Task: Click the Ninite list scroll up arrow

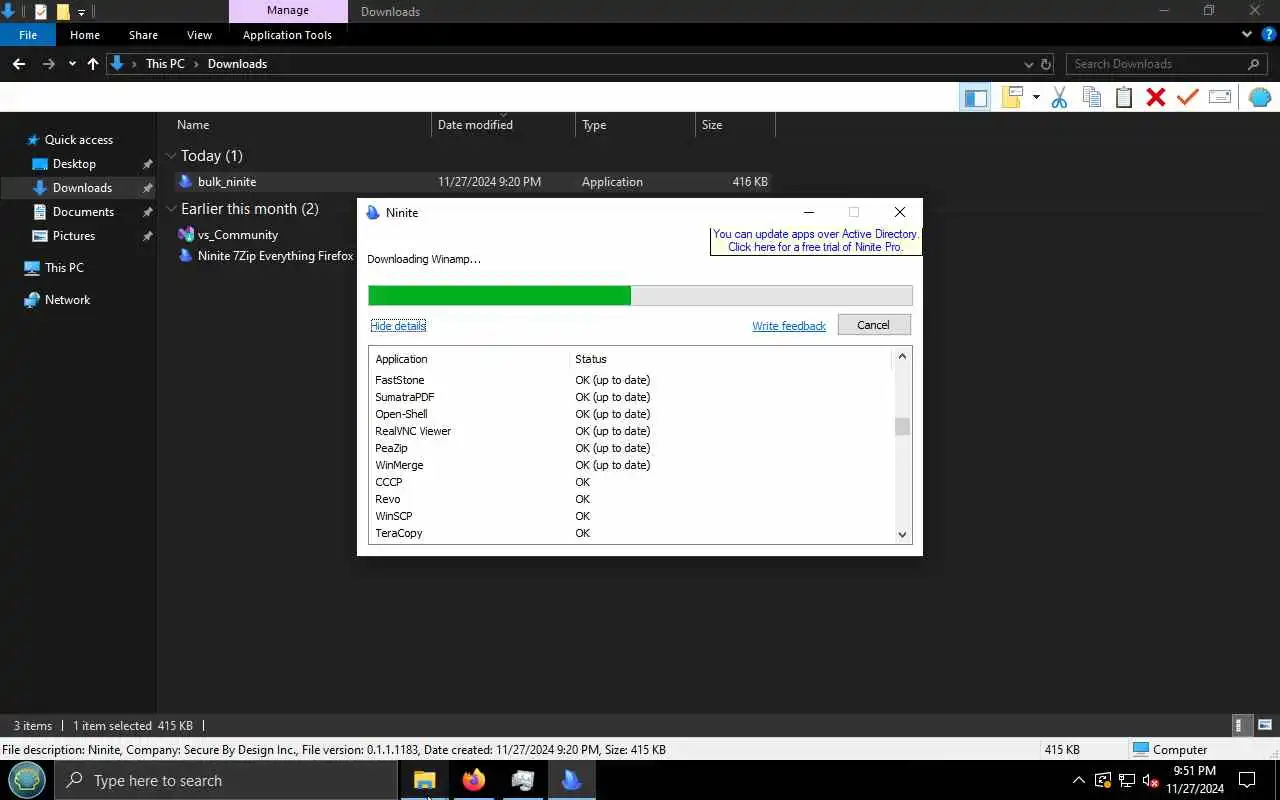Action: click(902, 356)
